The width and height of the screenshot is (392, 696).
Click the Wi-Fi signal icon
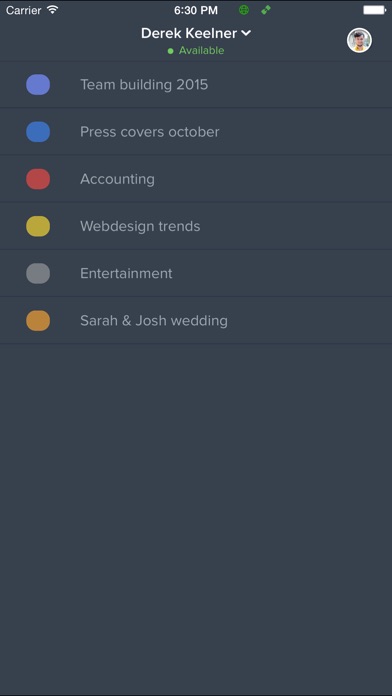point(53,10)
